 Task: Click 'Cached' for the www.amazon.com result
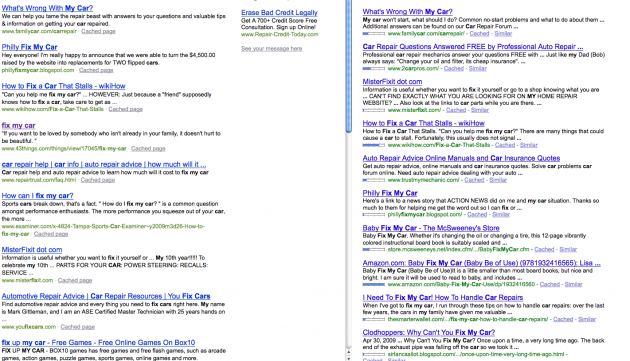point(550,285)
